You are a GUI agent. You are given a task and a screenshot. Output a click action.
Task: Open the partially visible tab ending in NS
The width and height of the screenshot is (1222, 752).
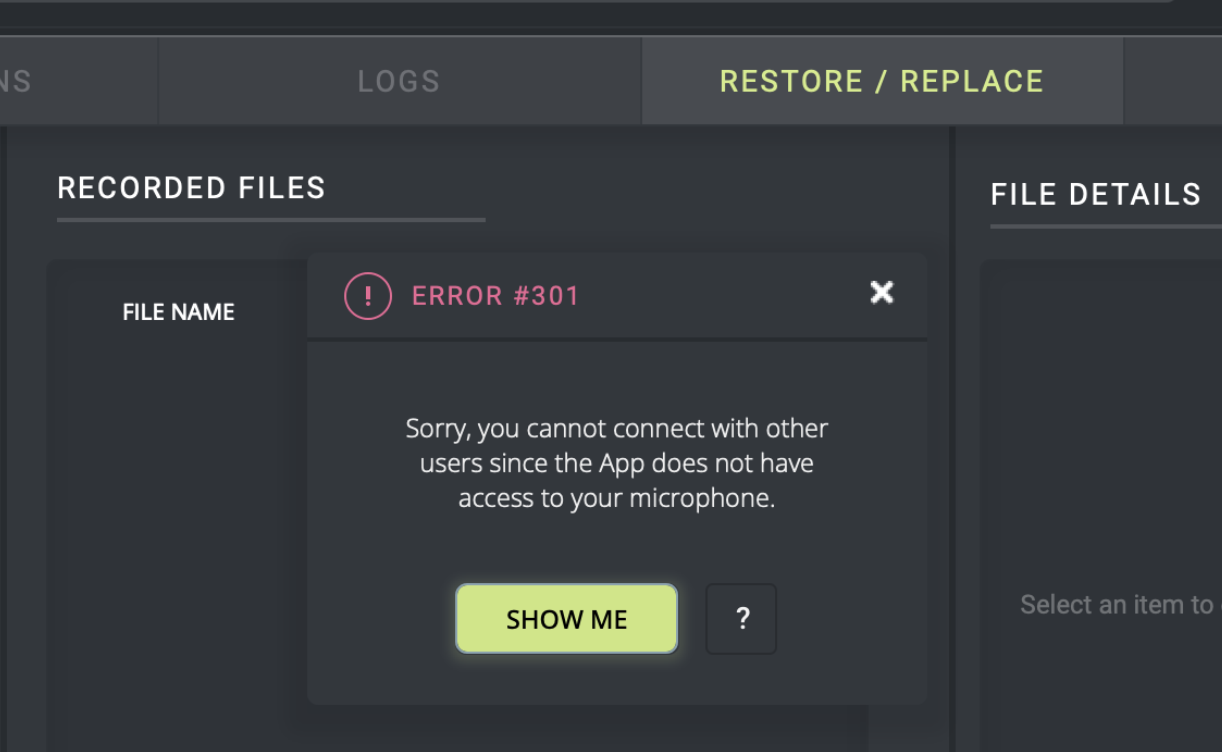tap(20, 81)
